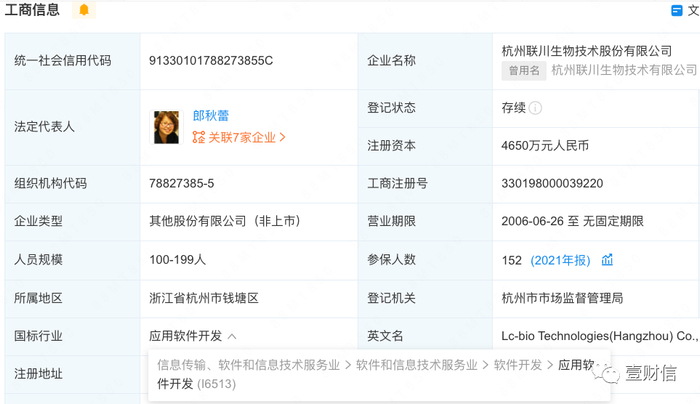Screen dimensions: 700x404
Task: Click the 国标行业 label
Action: (x=38, y=336)
